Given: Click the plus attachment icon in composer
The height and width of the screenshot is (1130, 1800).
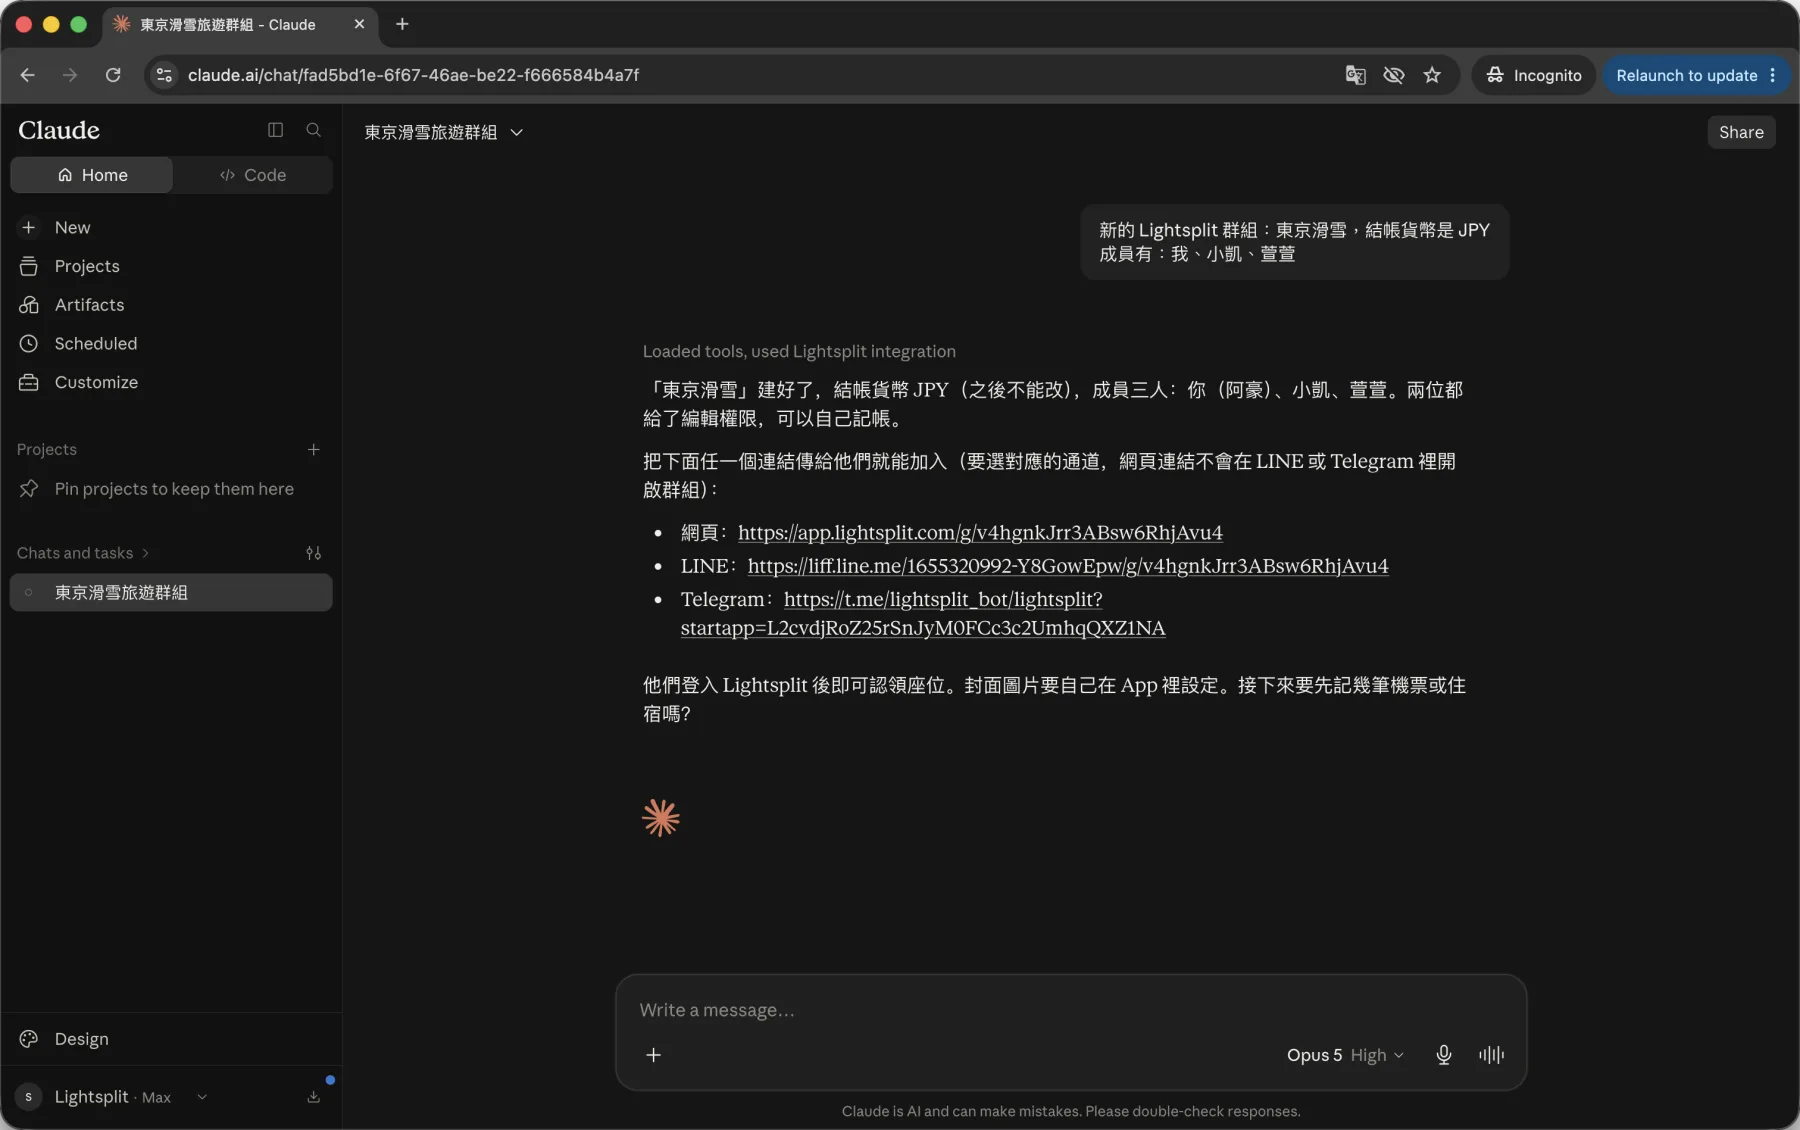Looking at the screenshot, I should 653,1055.
